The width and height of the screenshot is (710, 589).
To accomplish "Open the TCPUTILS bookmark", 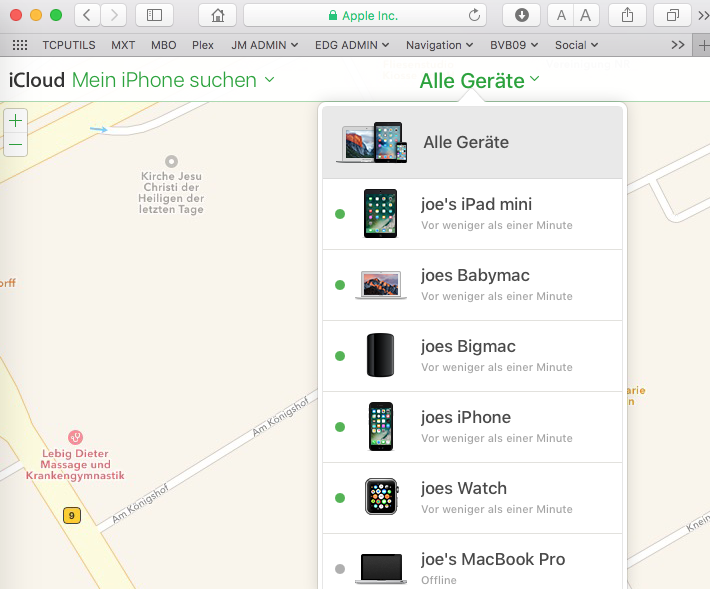I will (69, 45).
